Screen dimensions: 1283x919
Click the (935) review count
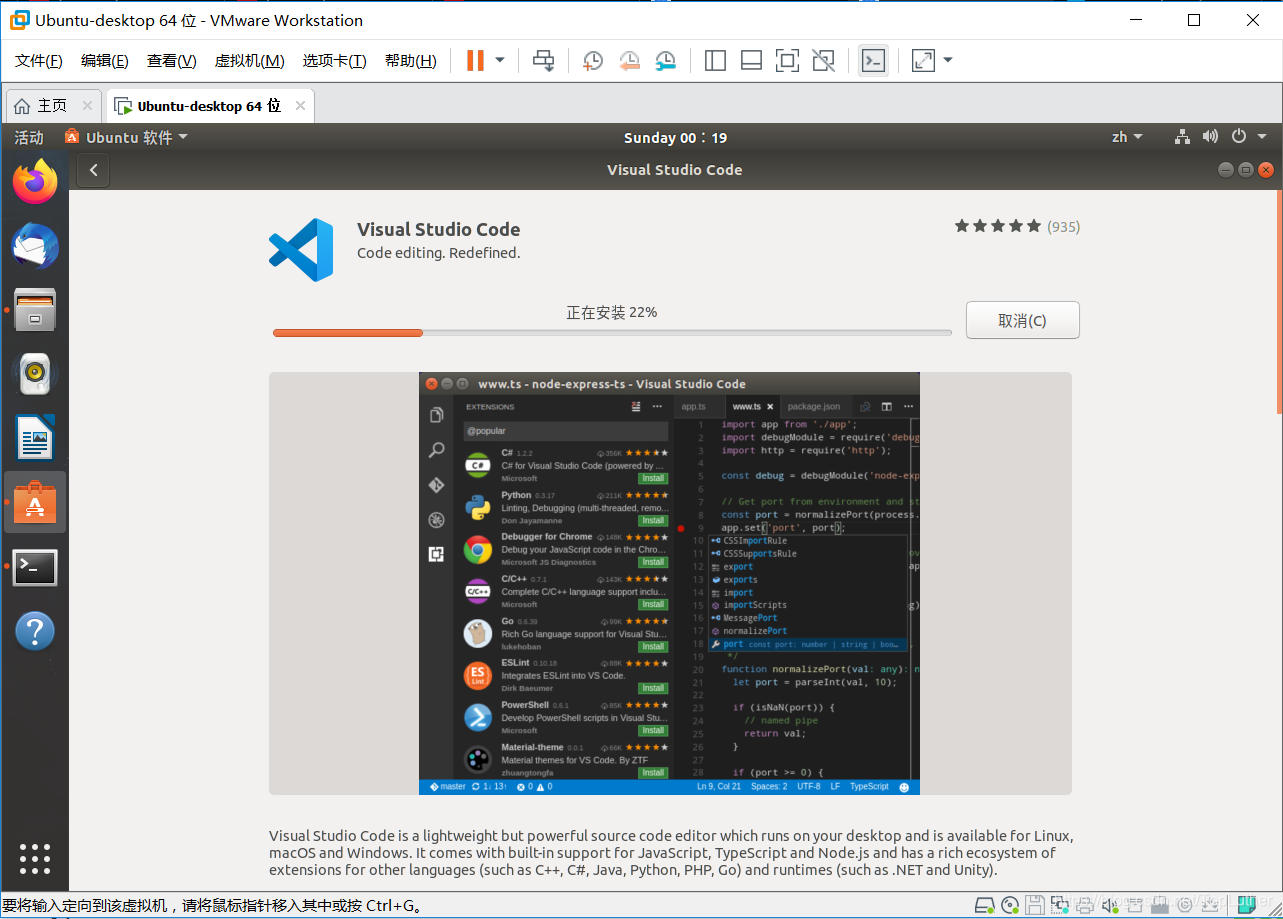(x=1063, y=227)
